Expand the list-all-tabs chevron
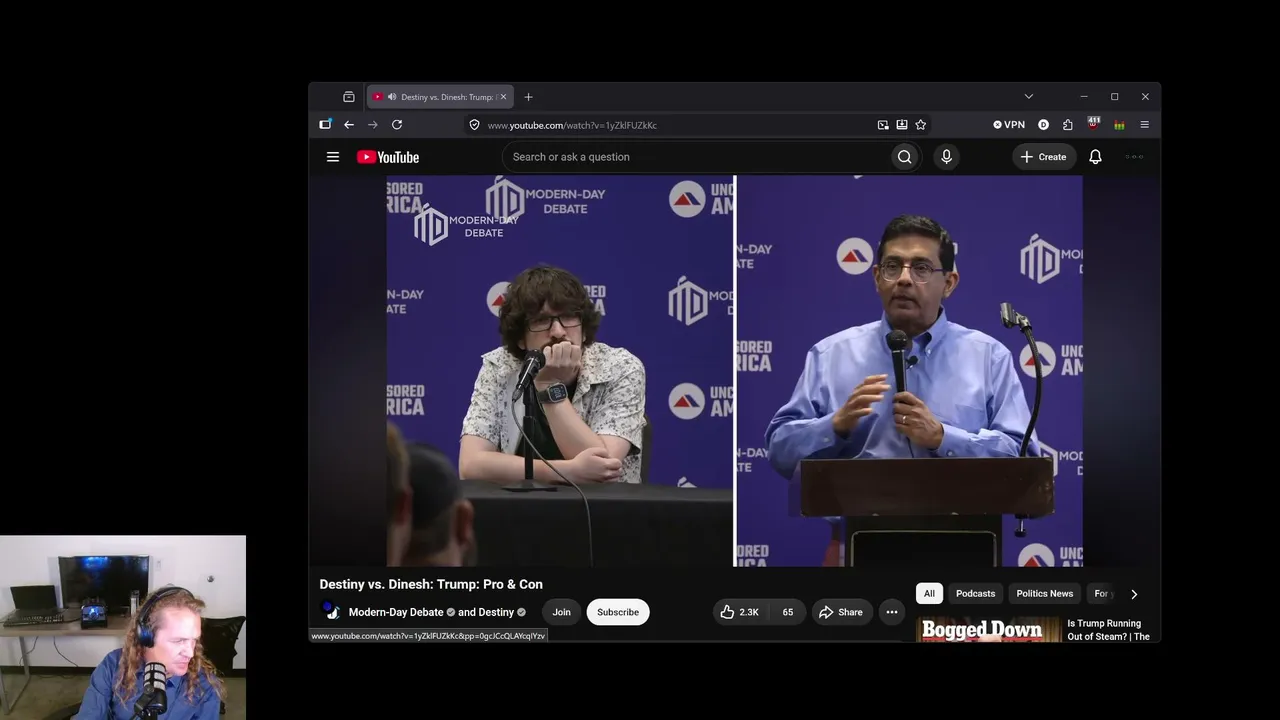This screenshot has width=1280, height=720. (x=1028, y=97)
